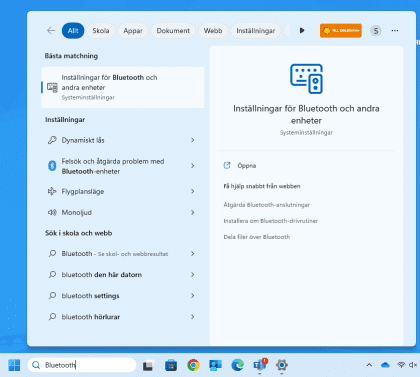Open the Settings gear in taskbar
The image size is (420, 377).
[x=282, y=365]
